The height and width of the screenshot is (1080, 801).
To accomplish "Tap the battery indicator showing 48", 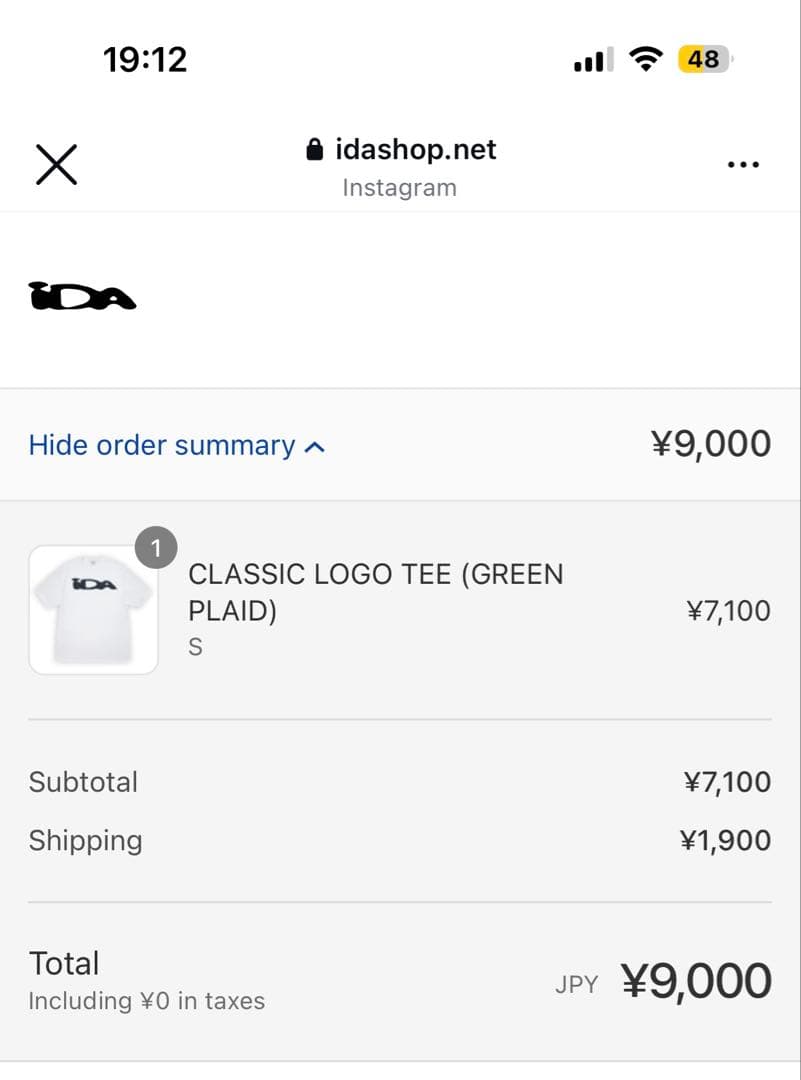I will (x=703, y=58).
